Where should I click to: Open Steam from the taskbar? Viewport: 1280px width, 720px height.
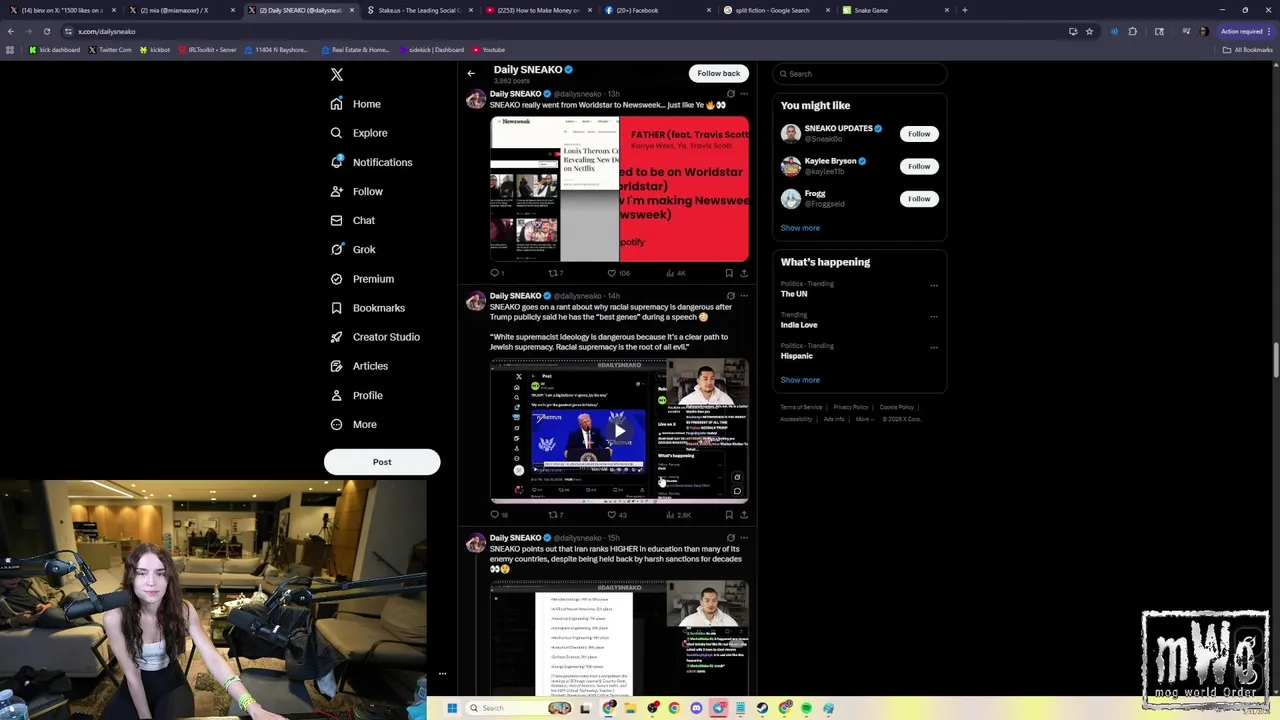pyautogui.click(x=762, y=708)
